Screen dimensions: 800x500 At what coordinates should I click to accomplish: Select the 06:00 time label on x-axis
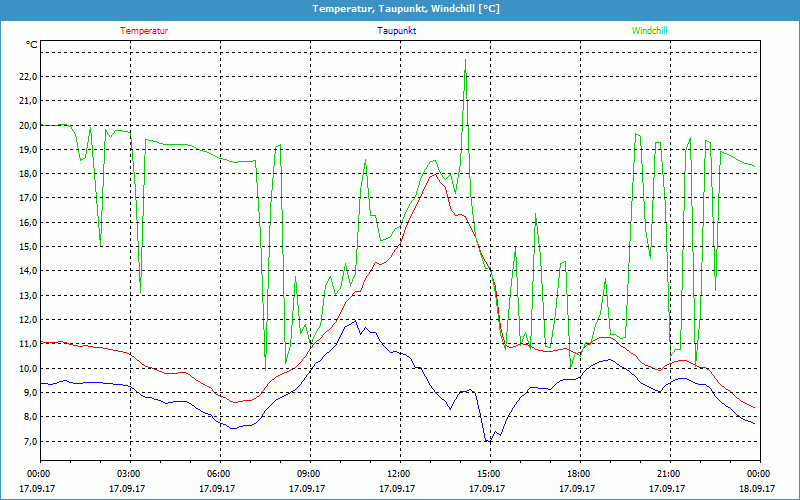(218, 474)
